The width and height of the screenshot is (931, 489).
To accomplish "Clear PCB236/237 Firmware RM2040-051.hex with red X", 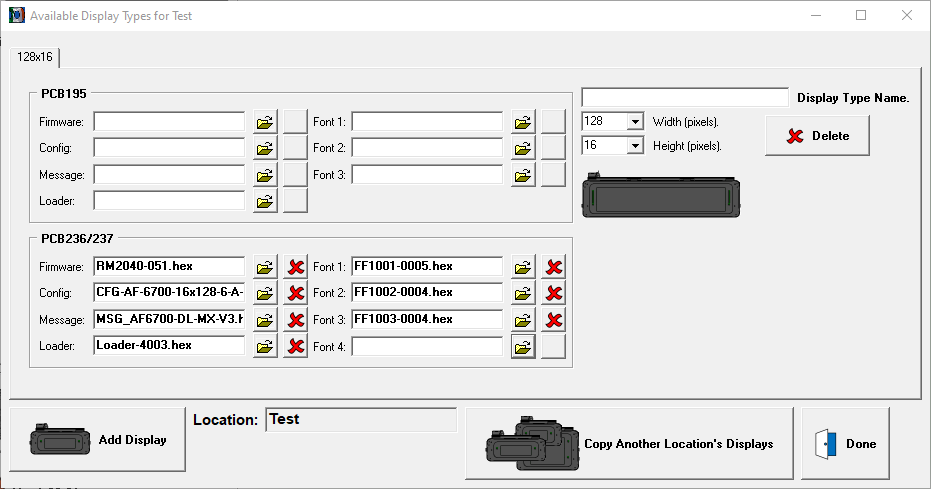I will (295, 267).
